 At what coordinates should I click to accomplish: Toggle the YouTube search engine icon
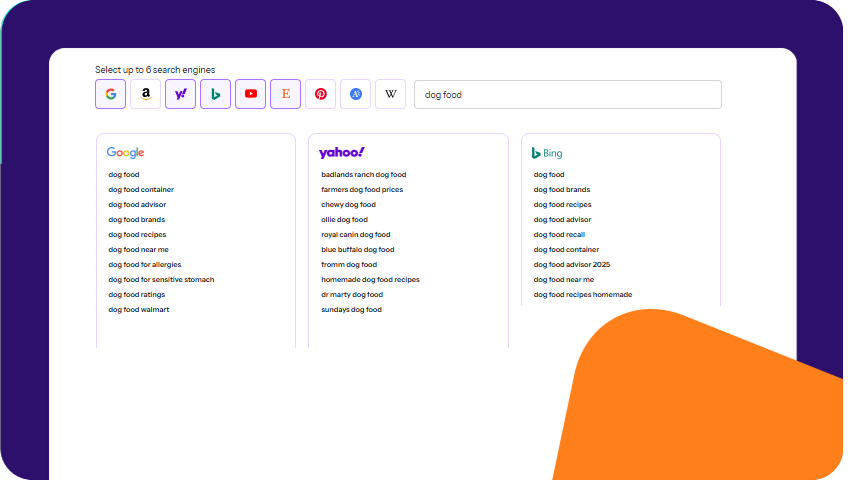click(250, 94)
